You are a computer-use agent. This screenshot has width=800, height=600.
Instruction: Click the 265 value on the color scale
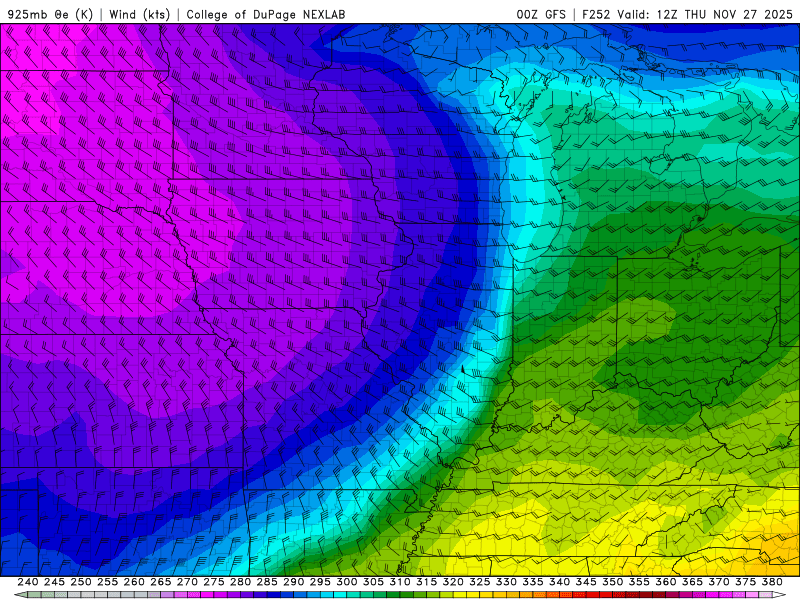coord(161,582)
